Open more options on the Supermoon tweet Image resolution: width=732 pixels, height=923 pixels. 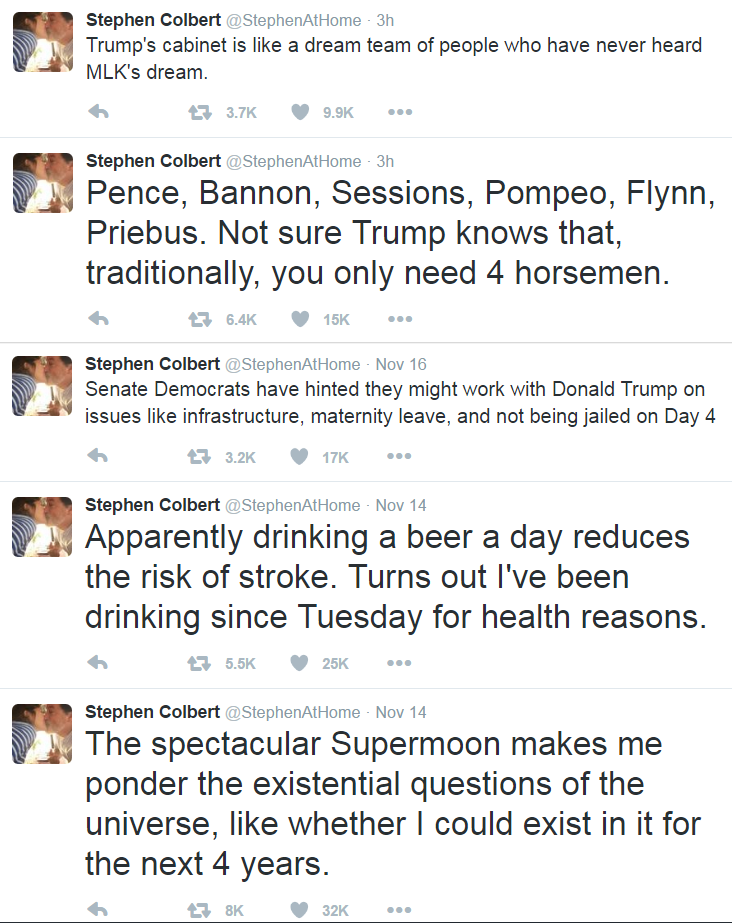(x=400, y=910)
